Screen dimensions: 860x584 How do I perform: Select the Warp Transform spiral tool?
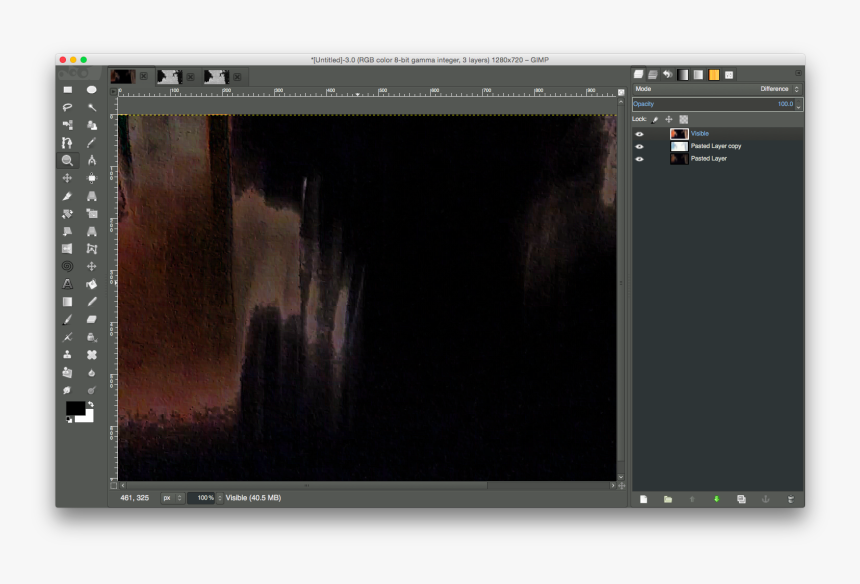pos(67,266)
